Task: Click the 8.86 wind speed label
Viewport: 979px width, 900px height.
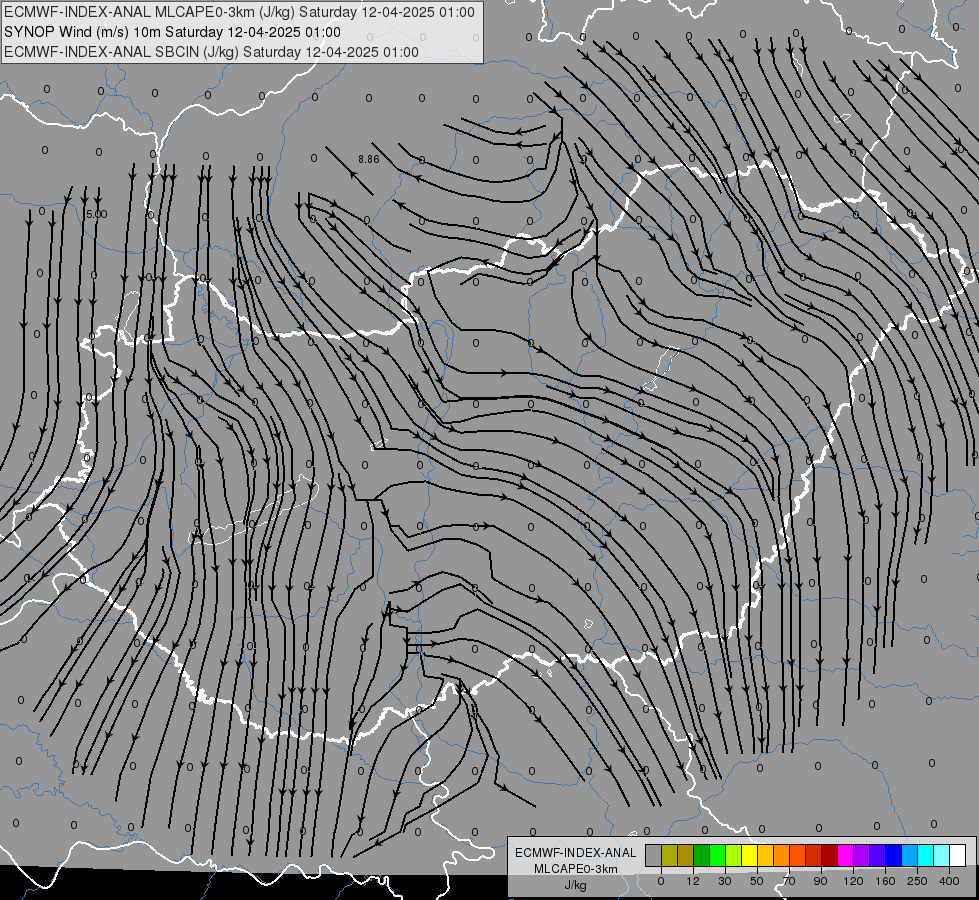Action: click(x=368, y=159)
